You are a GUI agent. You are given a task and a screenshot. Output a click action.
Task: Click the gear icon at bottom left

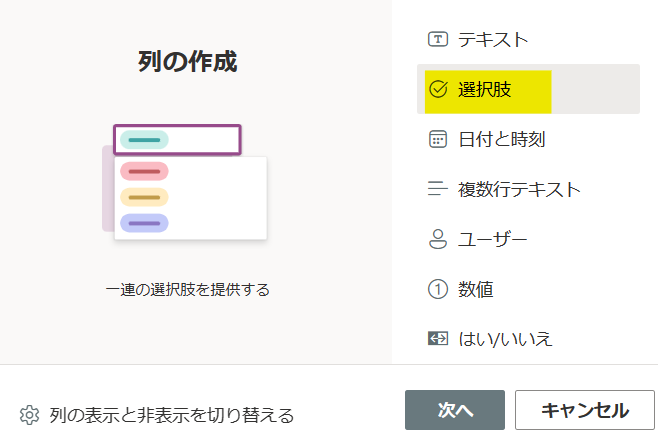point(29,415)
